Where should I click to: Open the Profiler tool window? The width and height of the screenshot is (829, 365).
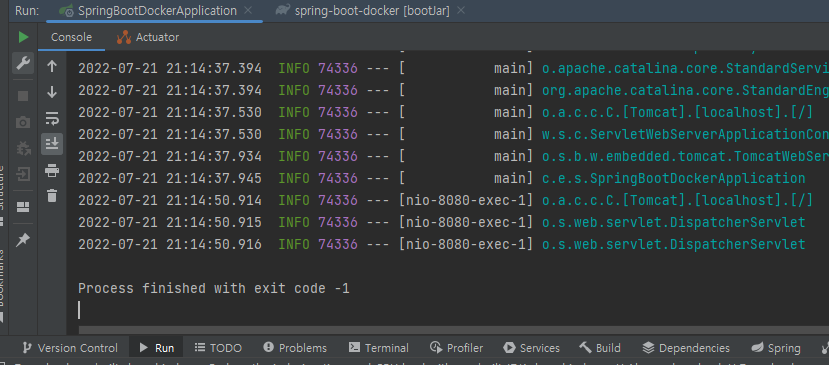[x=457, y=348]
